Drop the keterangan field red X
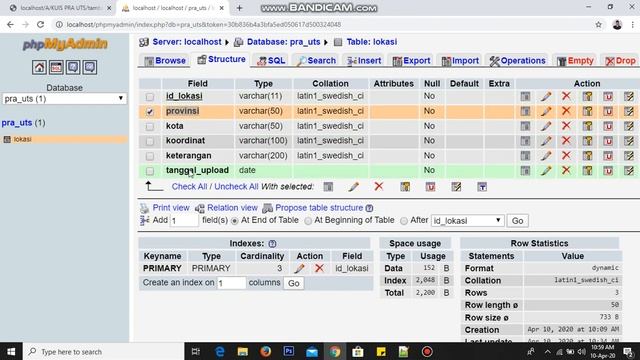This screenshot has width=640, height=360. pyautogui.click(x=566, y=156)
